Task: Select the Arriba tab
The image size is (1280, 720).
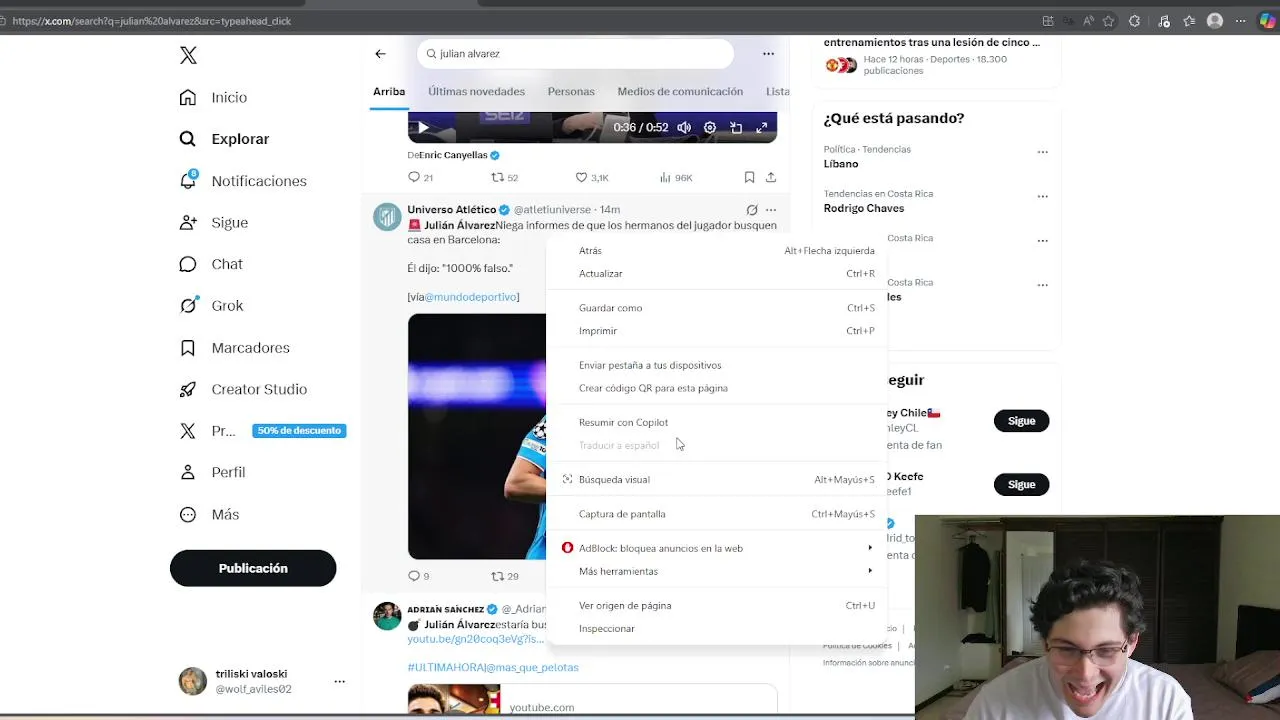Action: tap(389, 91)
